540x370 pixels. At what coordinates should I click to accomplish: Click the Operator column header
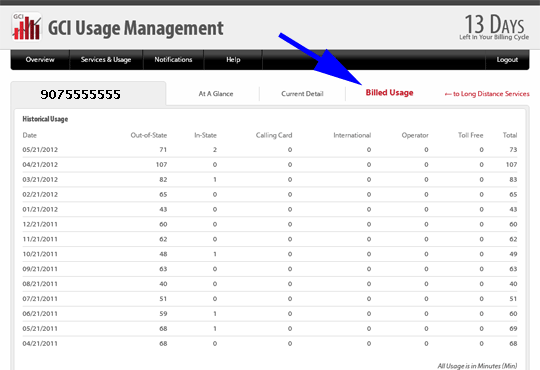[x=415, y=135]
